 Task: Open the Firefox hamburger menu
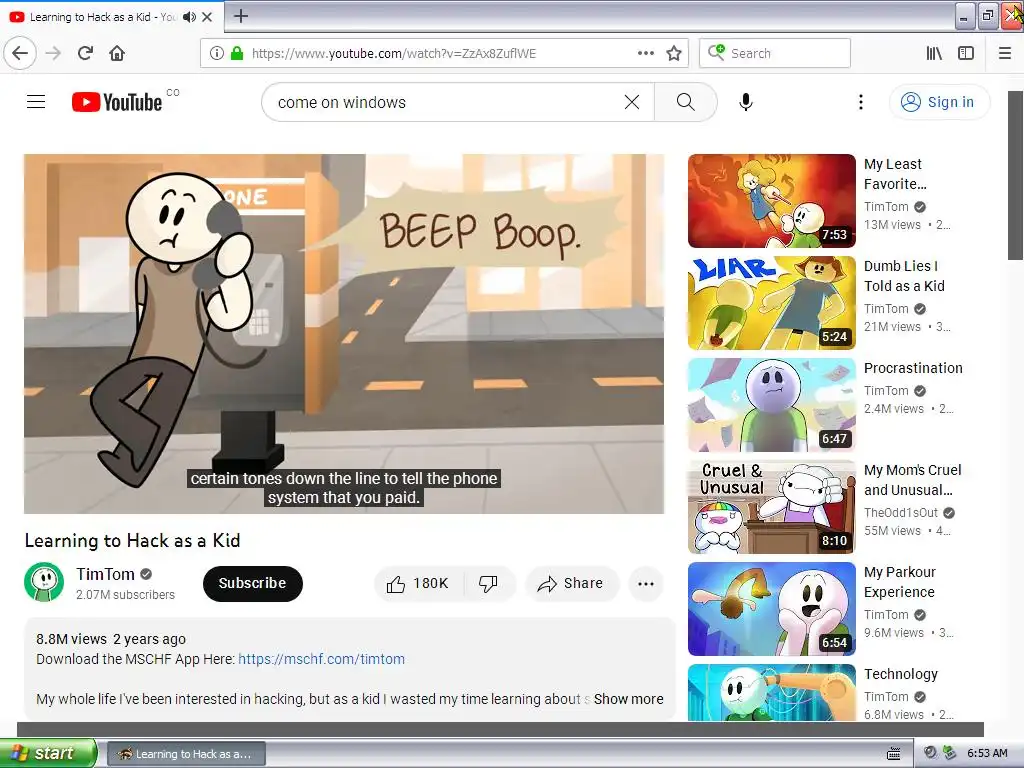(1005, 53)
